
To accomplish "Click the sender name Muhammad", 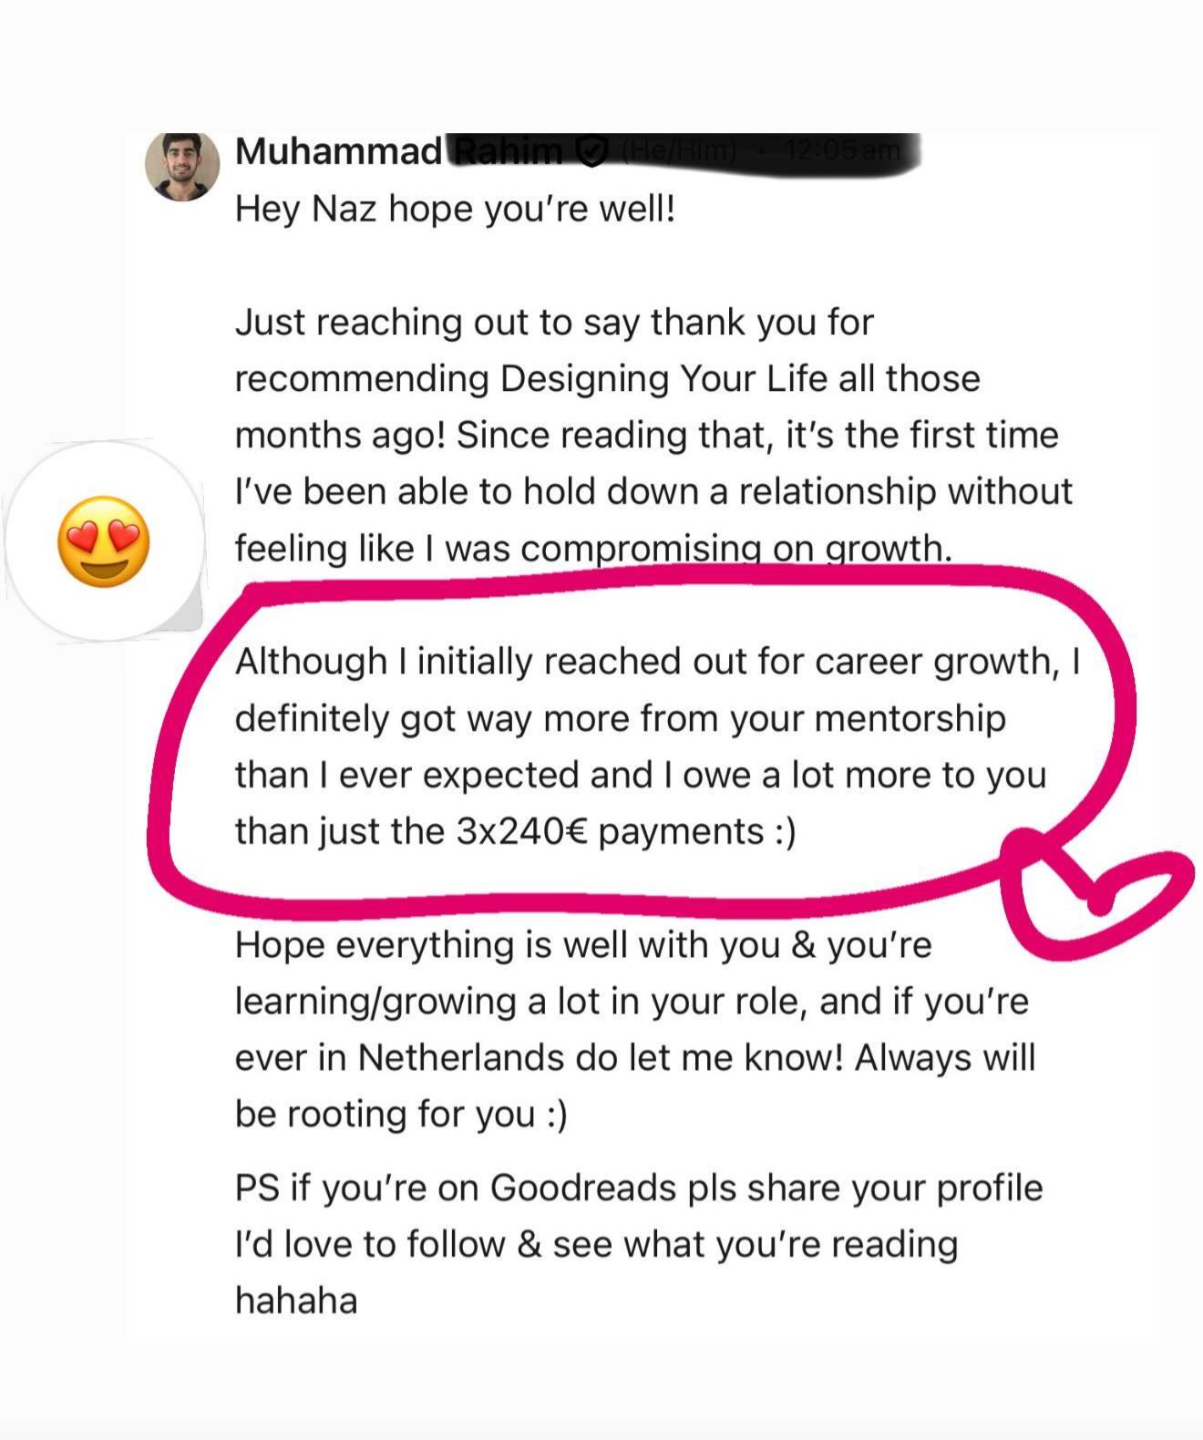I will pos(338,152).
